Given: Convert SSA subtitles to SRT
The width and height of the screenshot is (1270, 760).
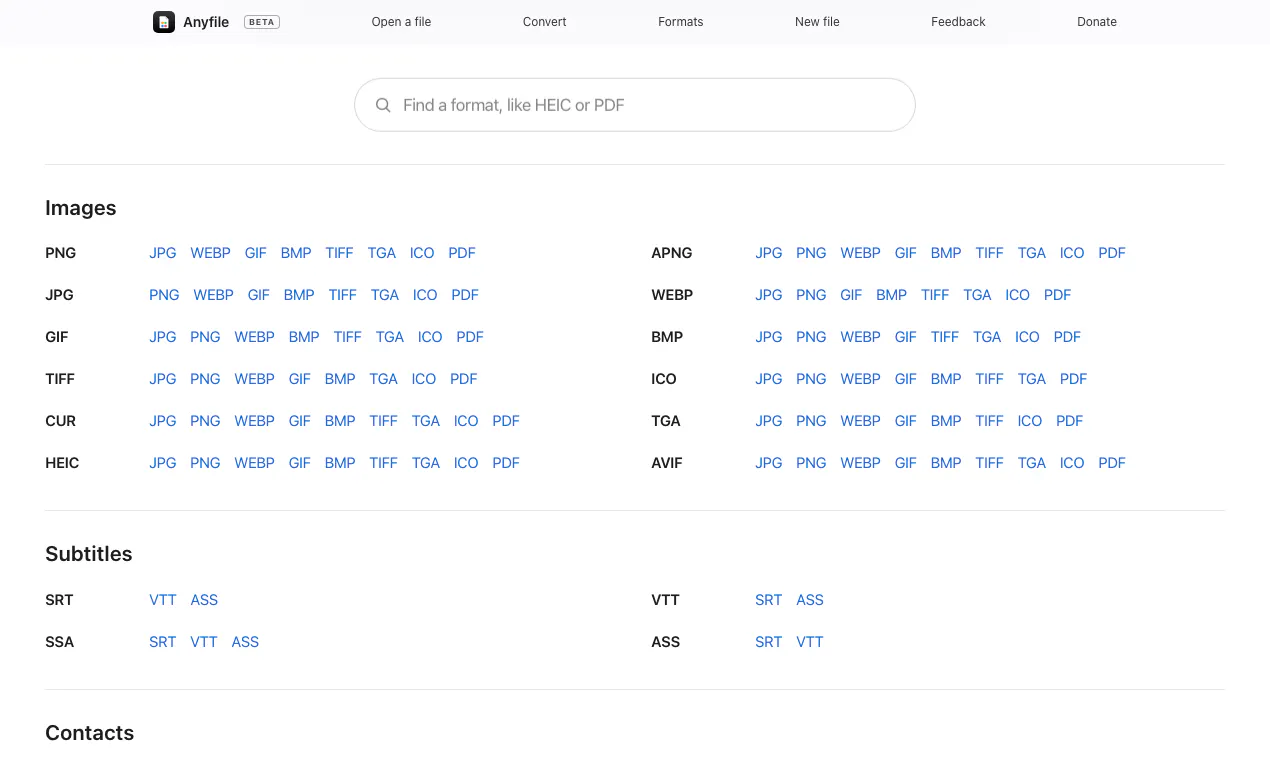Looking at the screenshot, I should pyautogui.click(x=163, y=642).
